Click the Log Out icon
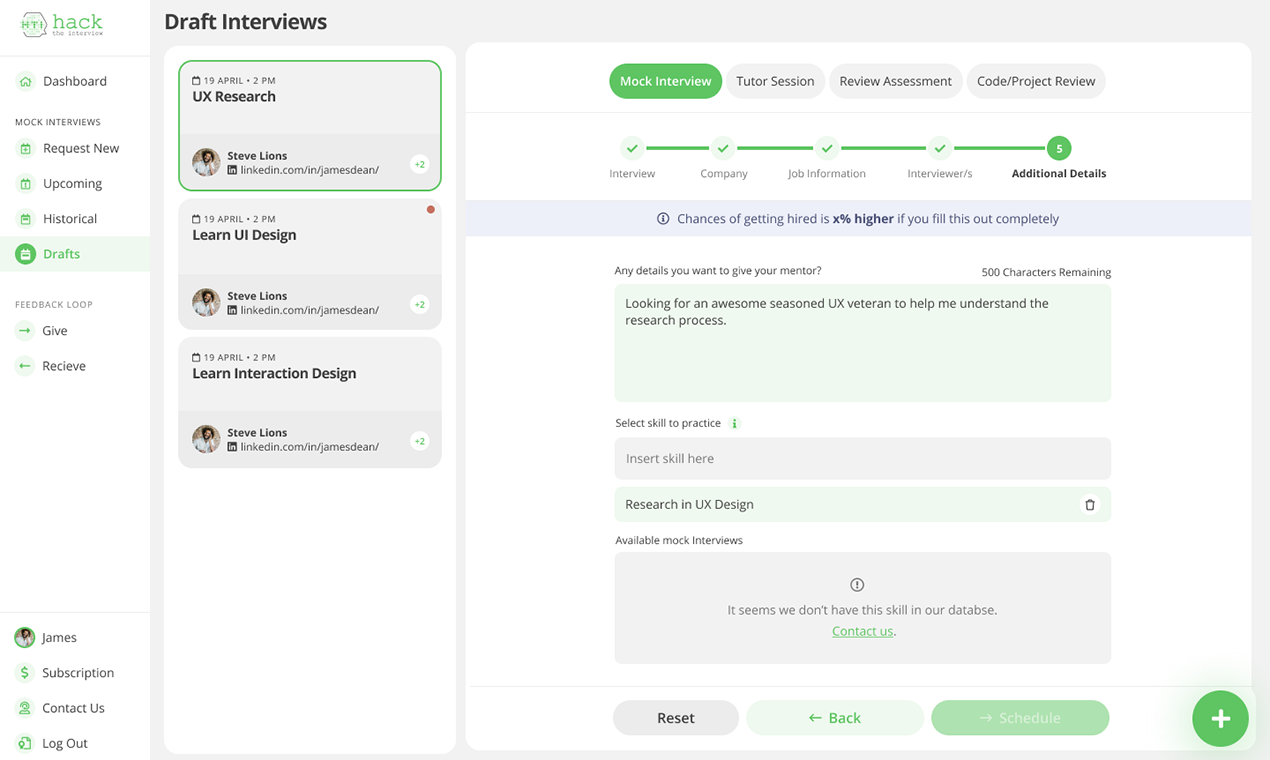The width and height of the screenshot is (1270, 760). click(25, 743)
